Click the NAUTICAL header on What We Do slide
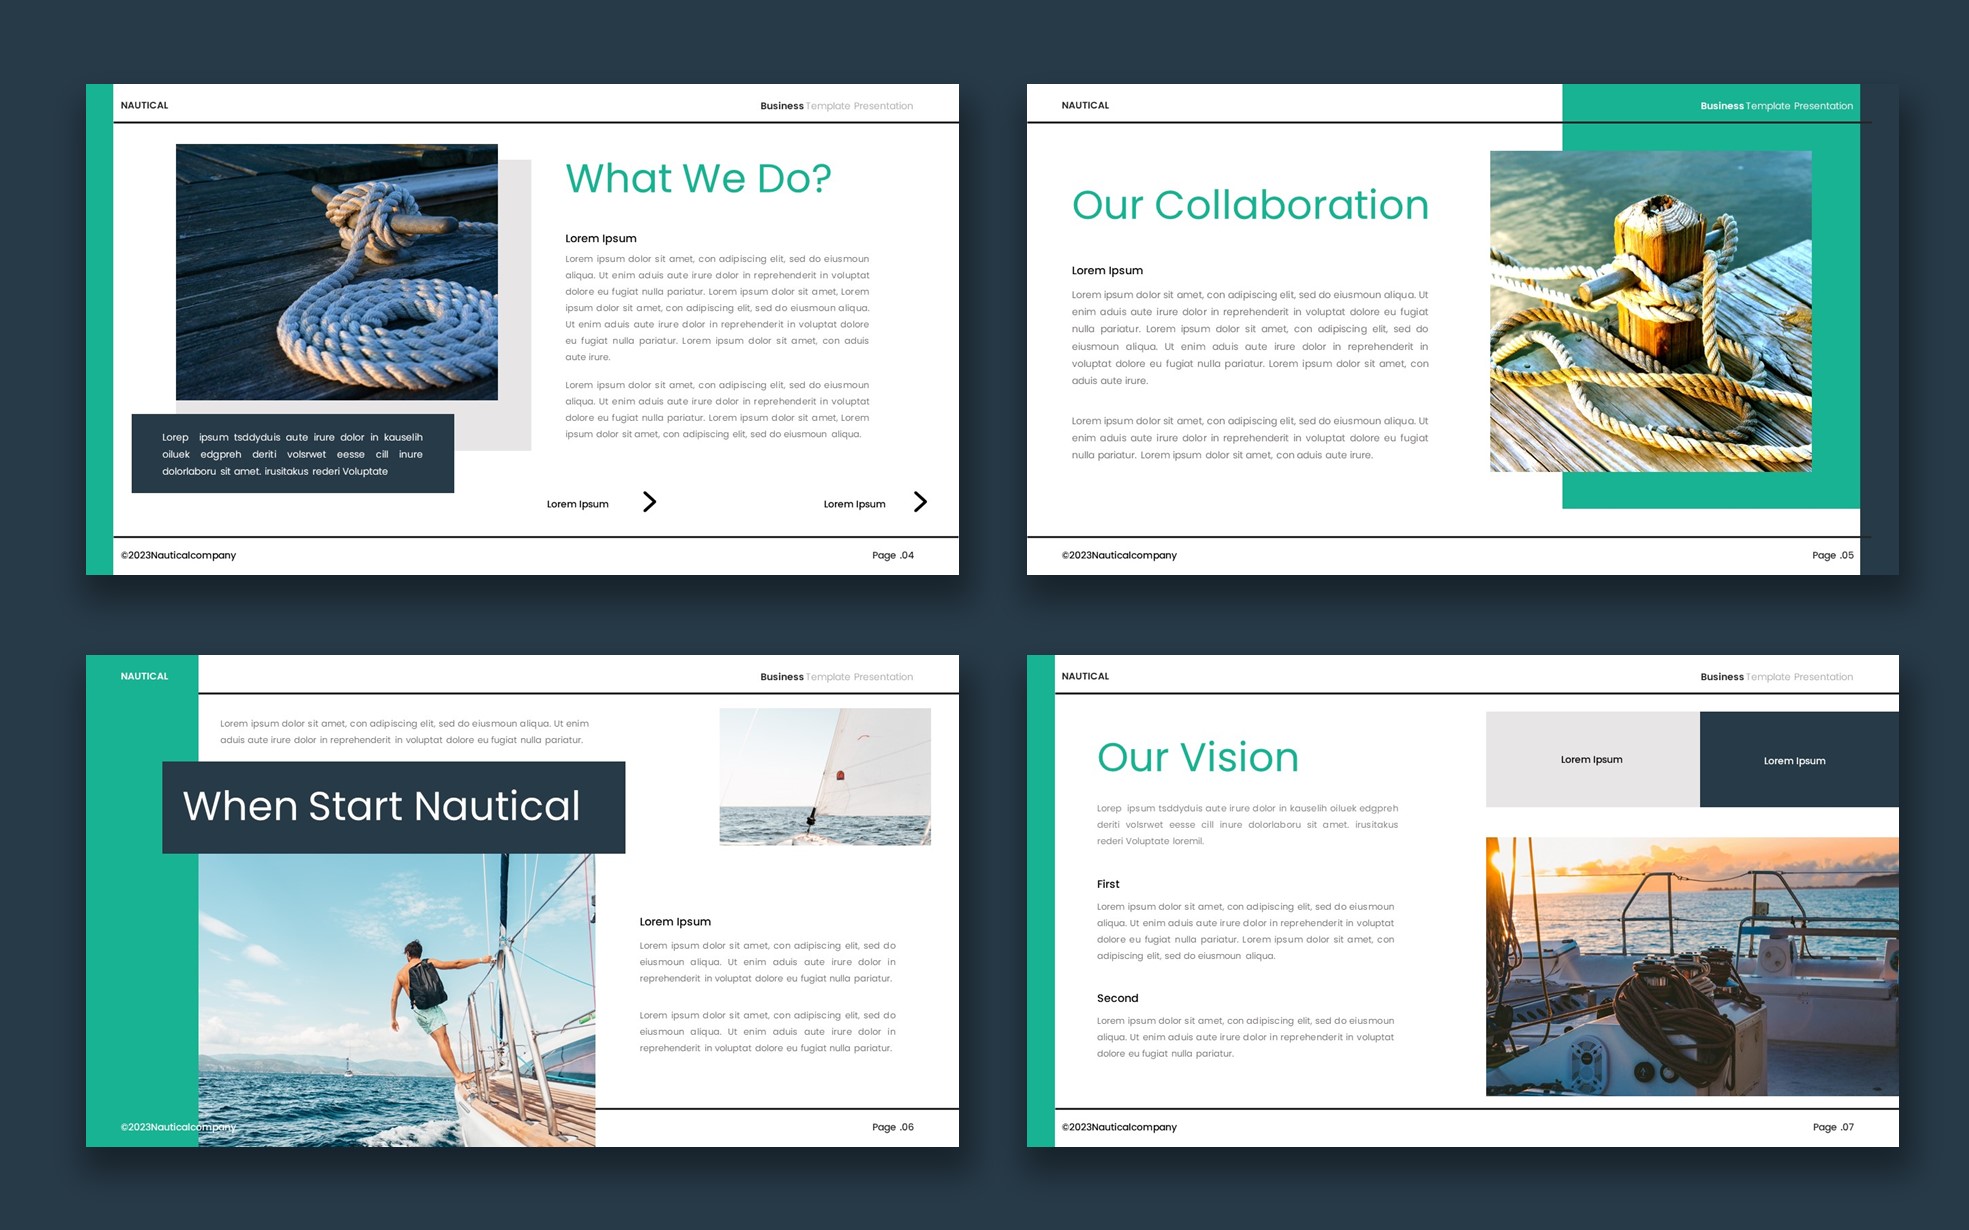1969x1230 pixels. pos(144,104)
